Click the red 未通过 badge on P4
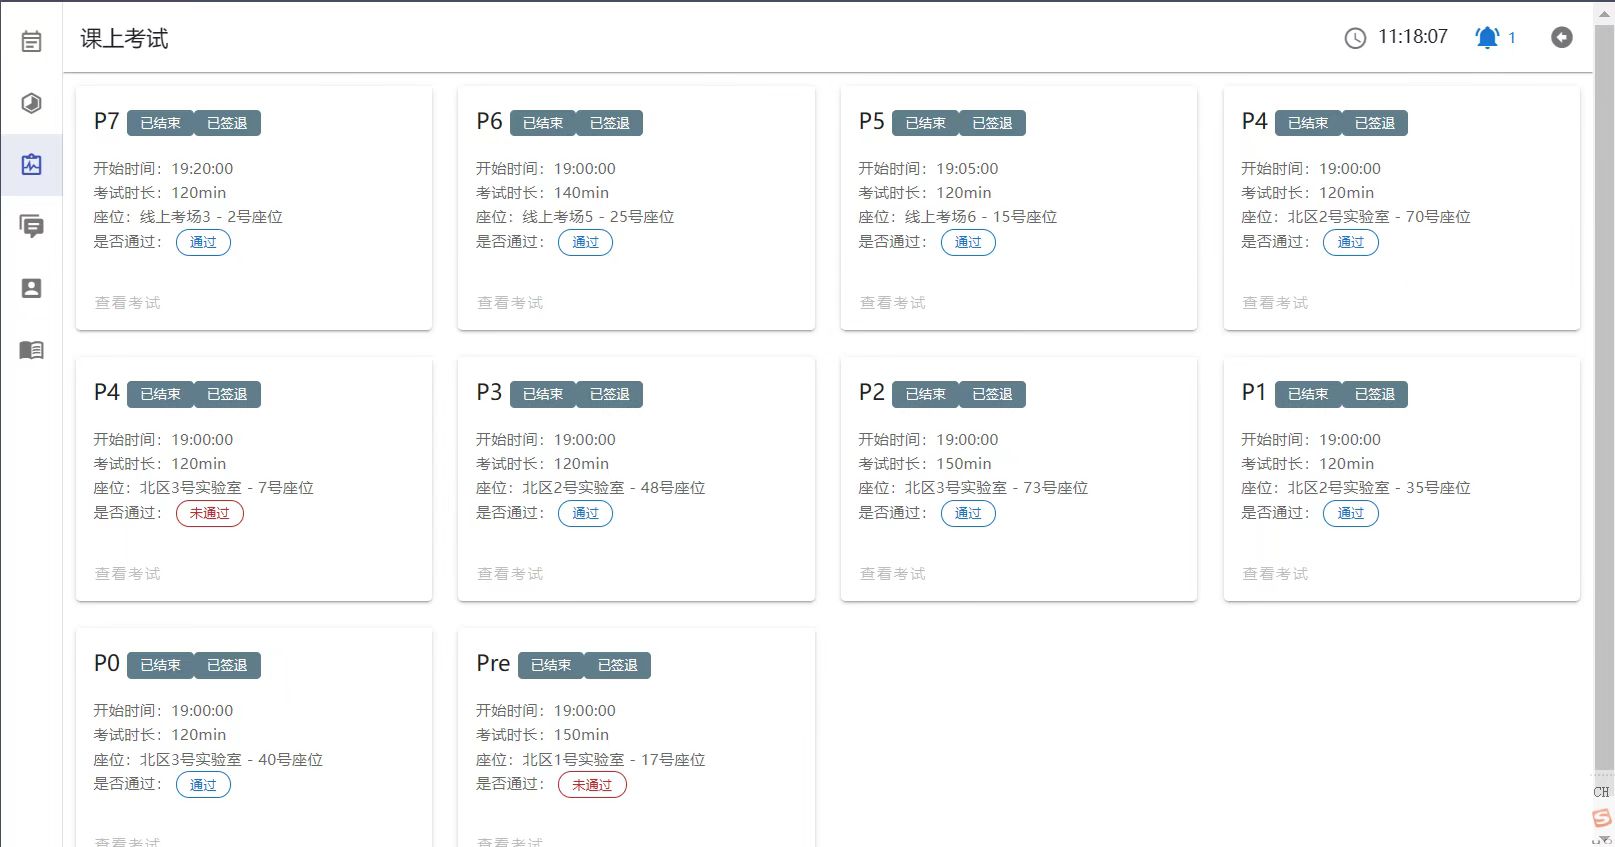Screen dimensions: 1615x847 [x=209, y=513]
